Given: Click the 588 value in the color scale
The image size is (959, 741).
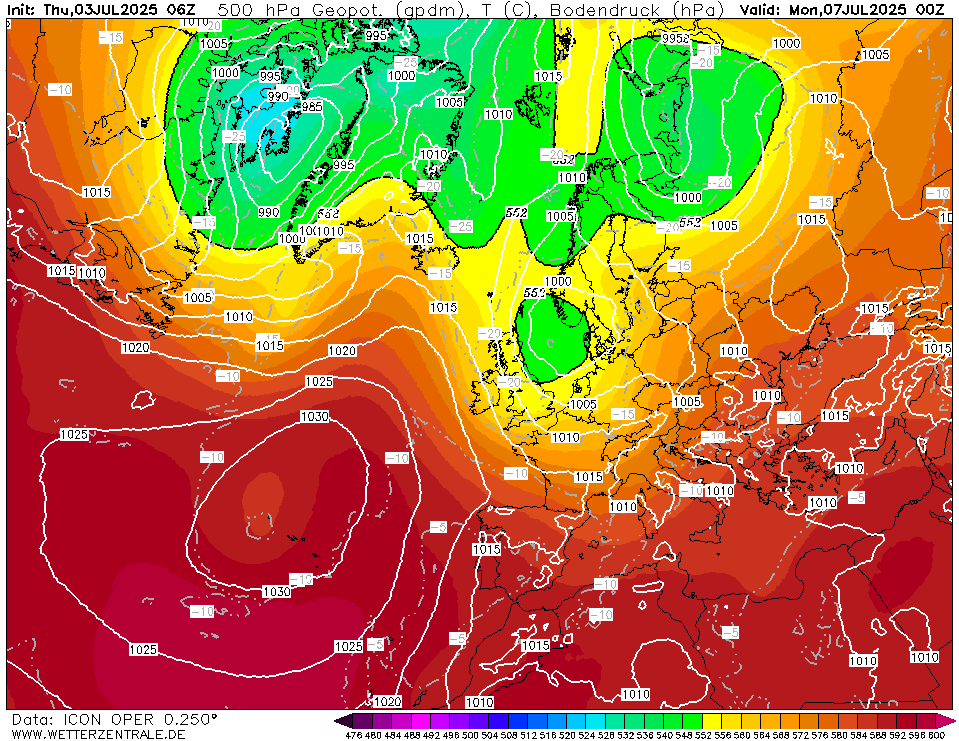Looking at the screenshot, I should click(x=878, y=735).
